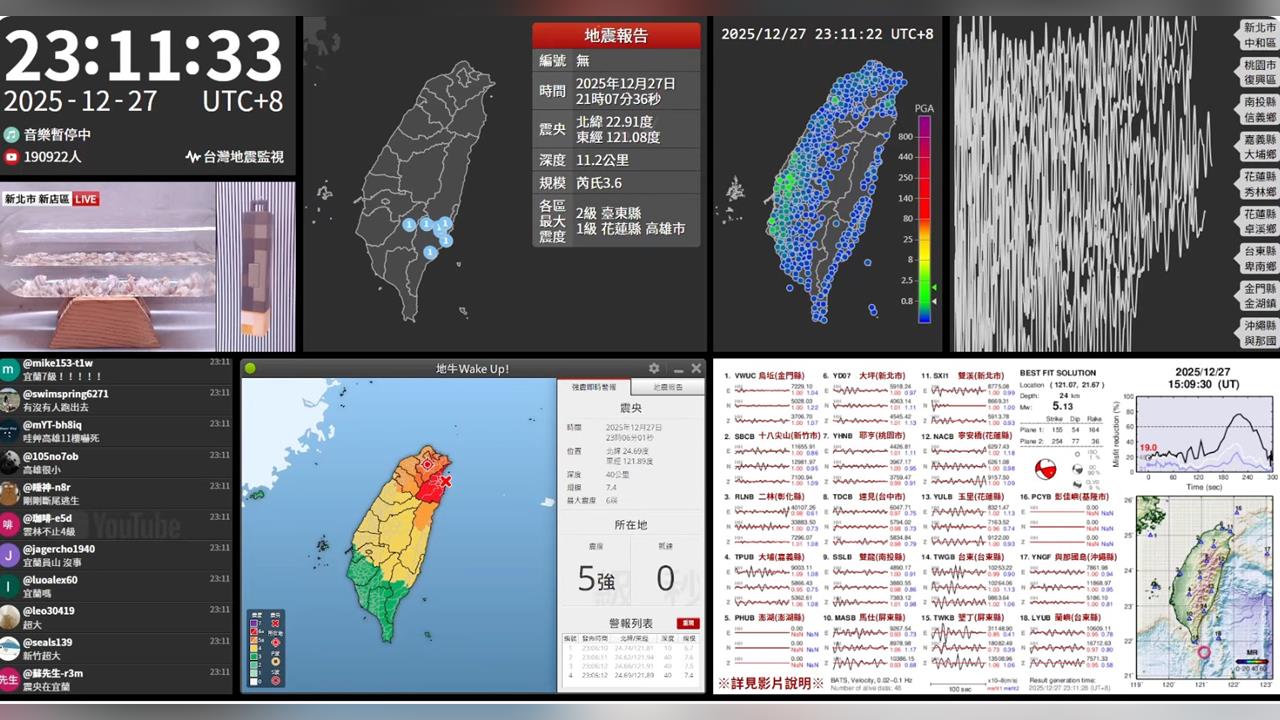Click the music note icon next to 音樂暫停中

point(11,135)
